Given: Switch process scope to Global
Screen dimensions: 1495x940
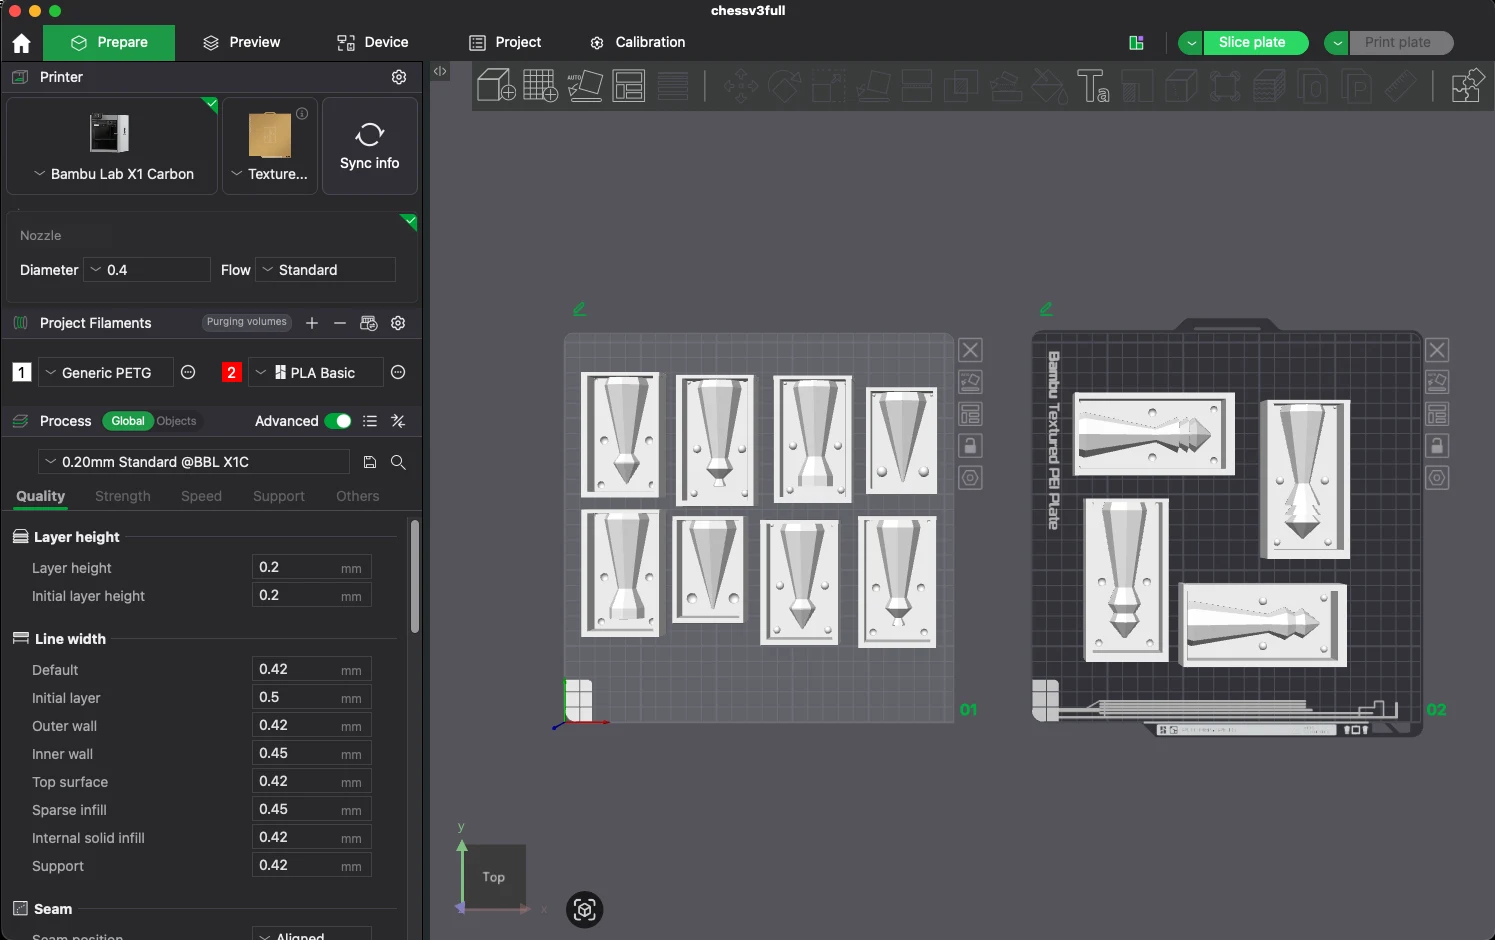Looking at the screenshot, I should [127, 421].
